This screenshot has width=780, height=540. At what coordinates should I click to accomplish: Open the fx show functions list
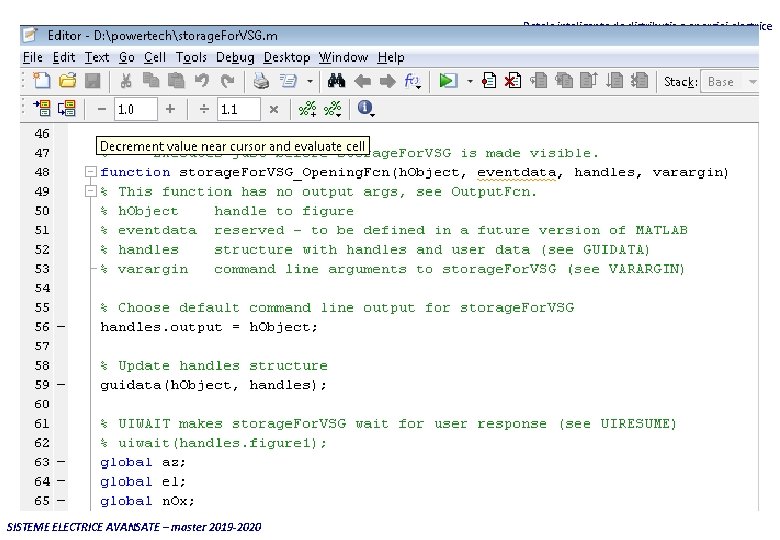tap(412, 81)
